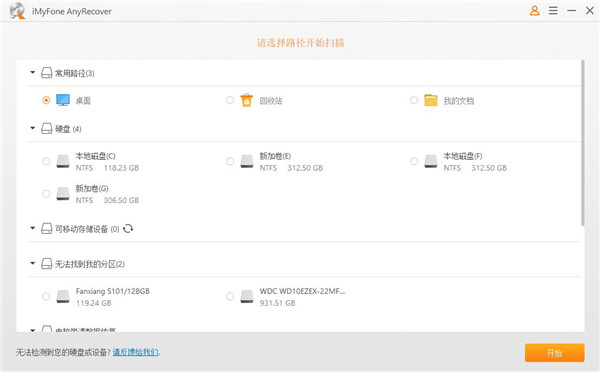Screen dimensions: 600x372
Task: Click the iMyFone AnyRecover logo icon
Action: [x=17, y=11]
